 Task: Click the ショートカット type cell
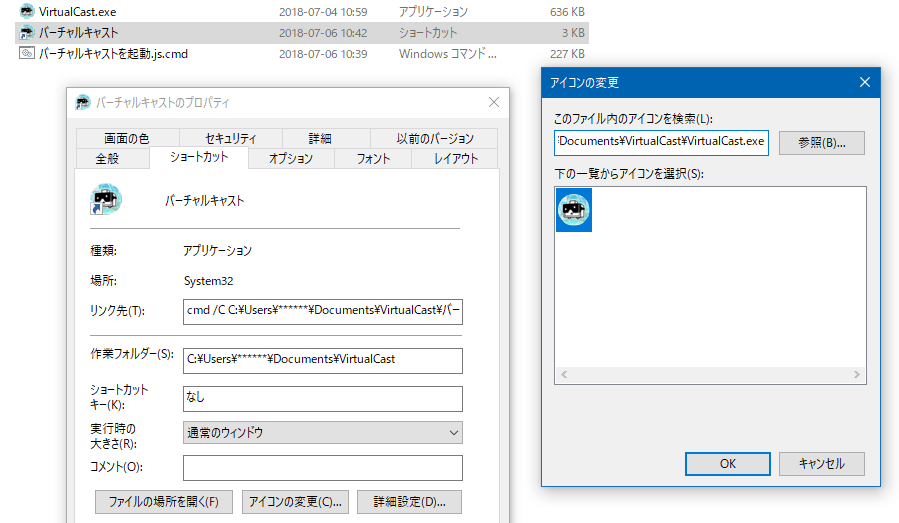coord(428,33)
